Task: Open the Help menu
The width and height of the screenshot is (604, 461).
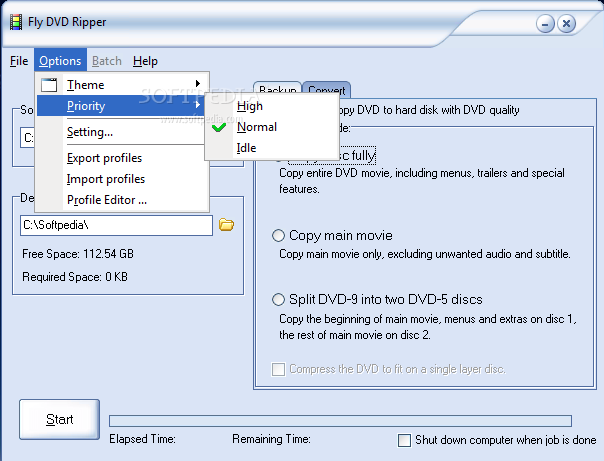Action: tap(145, 61)
